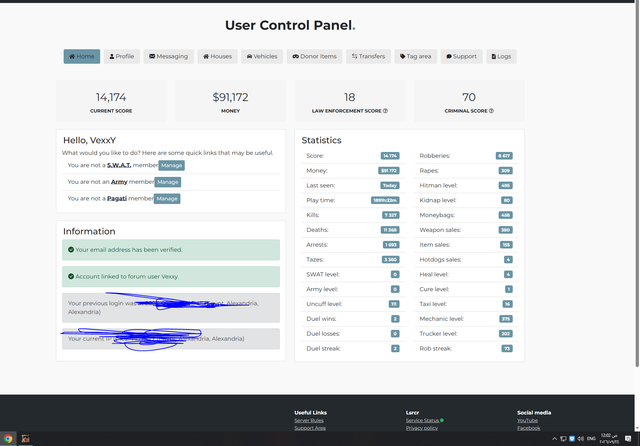This screenshot has width=640, height=446.
Task: Follow the S.W.A.T. link
Action: [x=119, y=165]
